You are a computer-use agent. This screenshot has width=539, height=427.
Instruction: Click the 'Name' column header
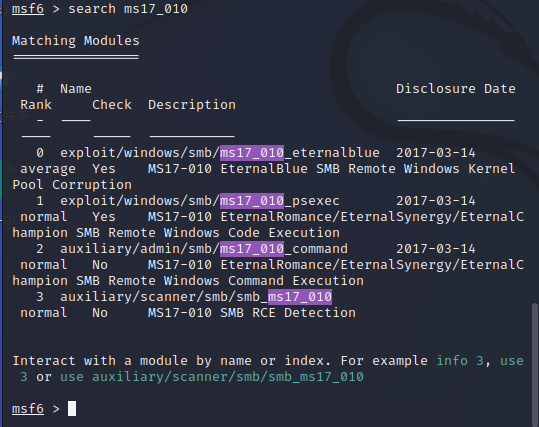[76, 89]
